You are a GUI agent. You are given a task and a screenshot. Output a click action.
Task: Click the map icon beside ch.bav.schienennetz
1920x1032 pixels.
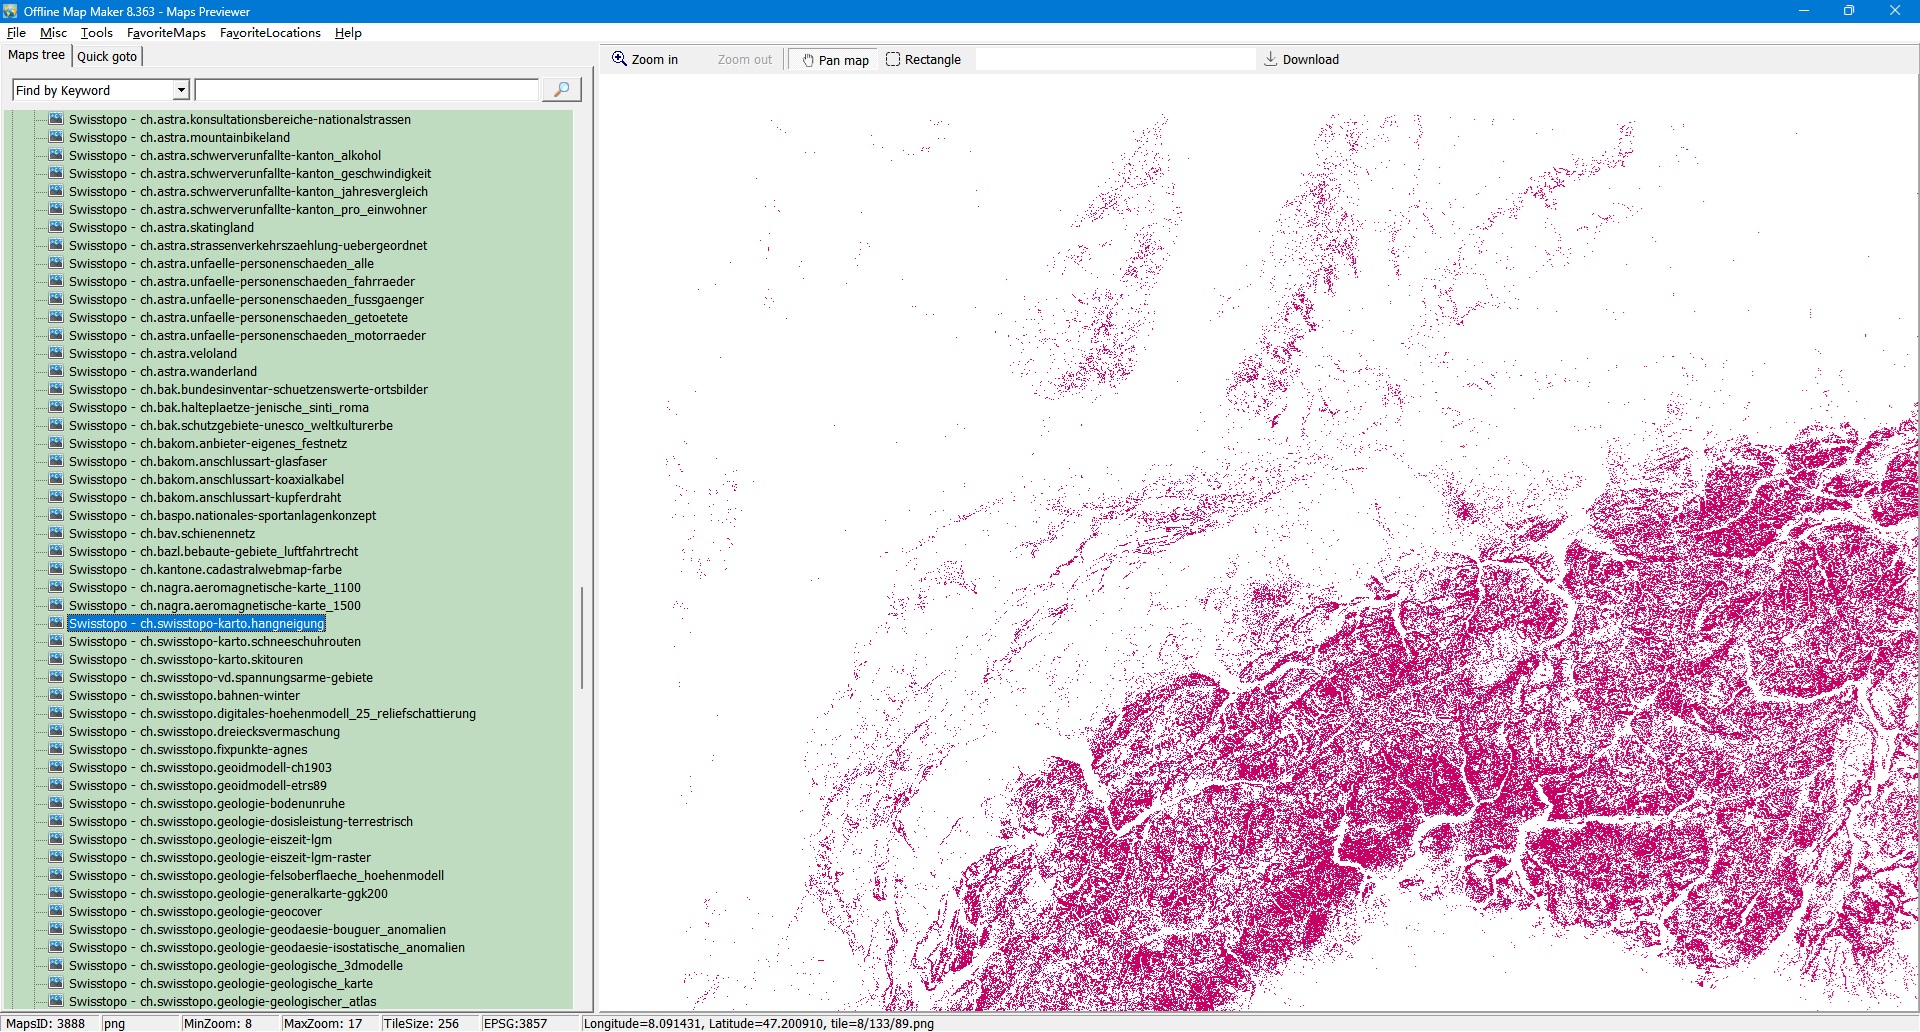click(56, 533)
